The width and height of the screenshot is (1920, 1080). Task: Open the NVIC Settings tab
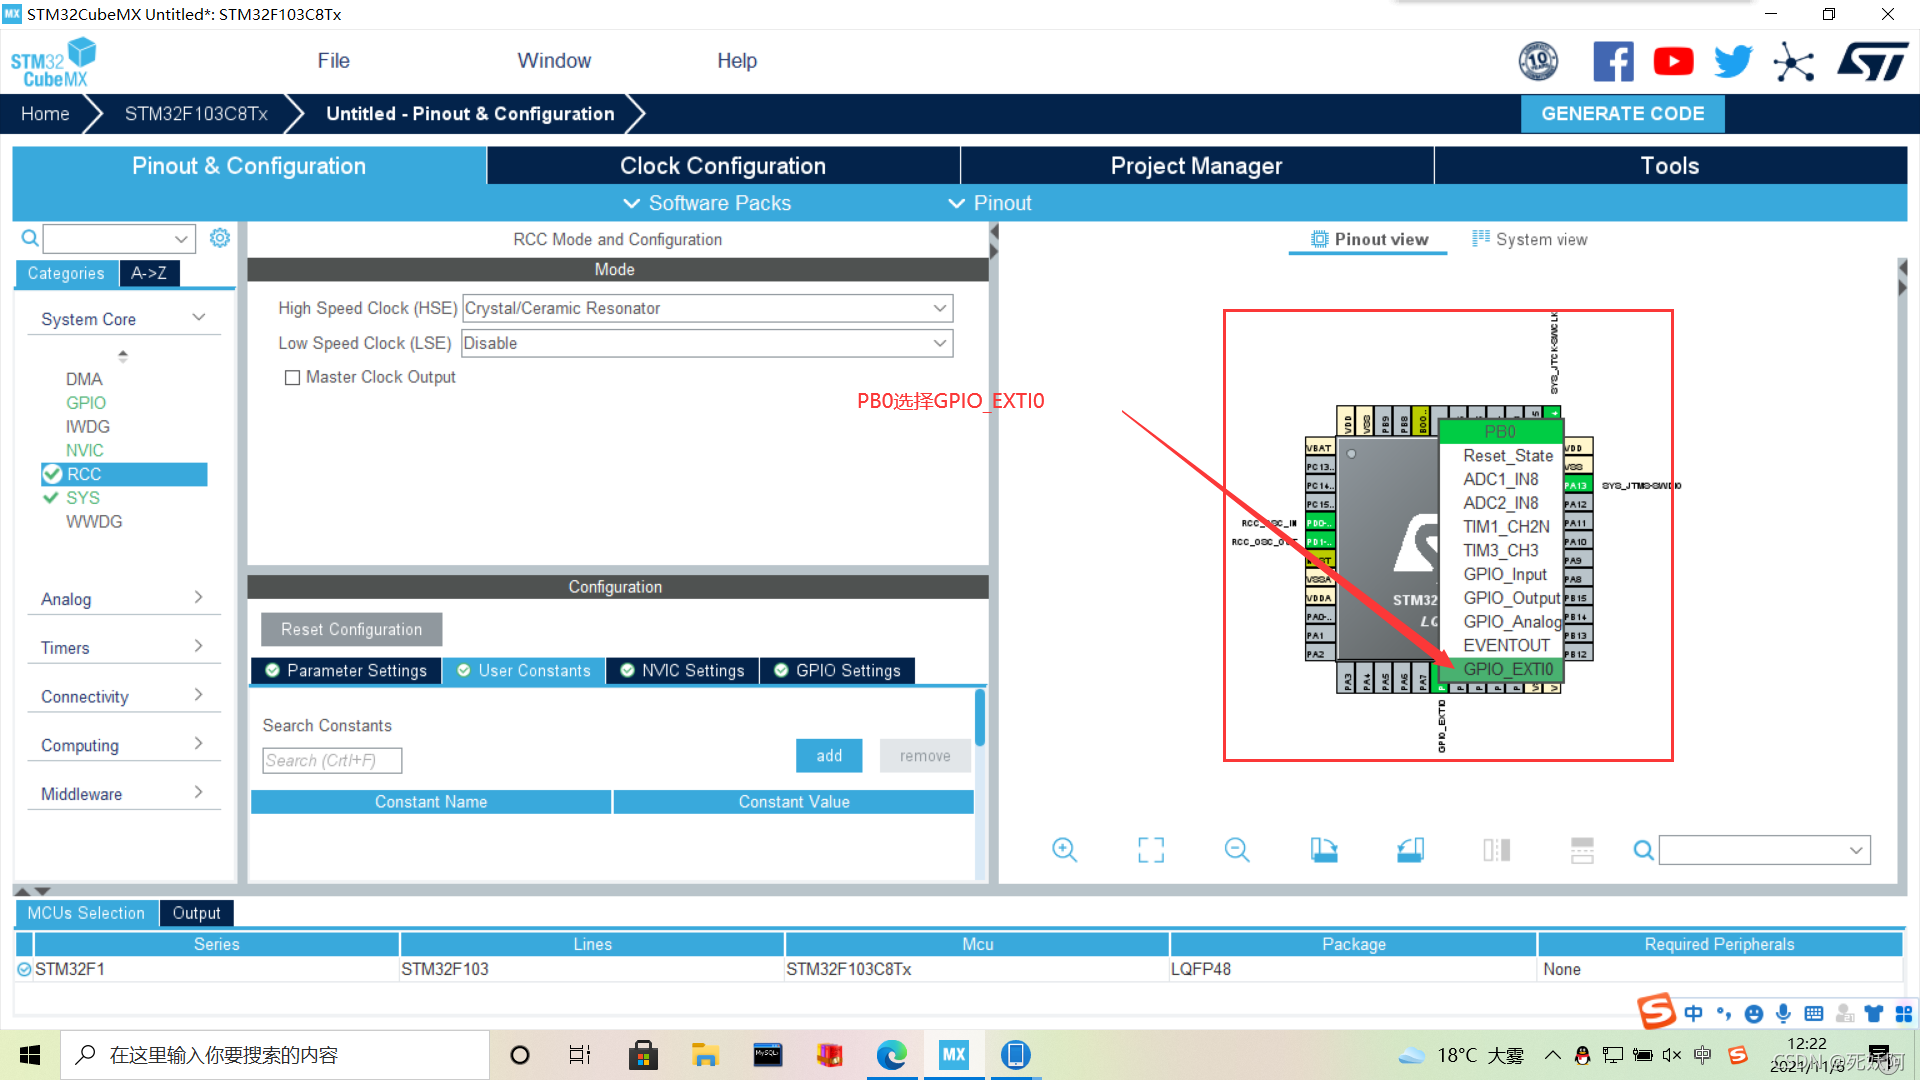pyautogui.click(x=683, y=671)
